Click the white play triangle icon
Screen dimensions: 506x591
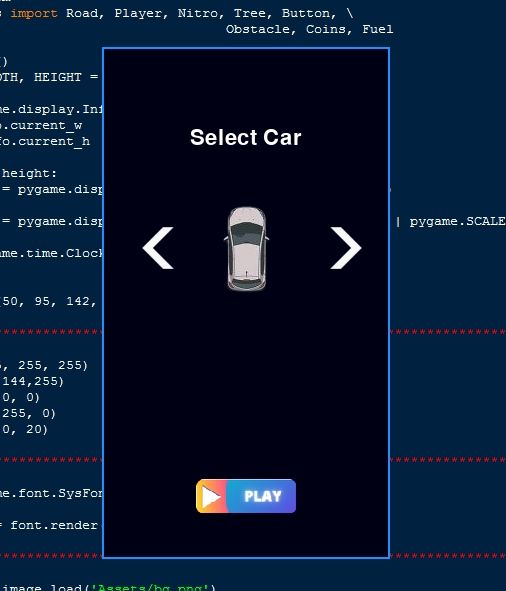point(211,496)
